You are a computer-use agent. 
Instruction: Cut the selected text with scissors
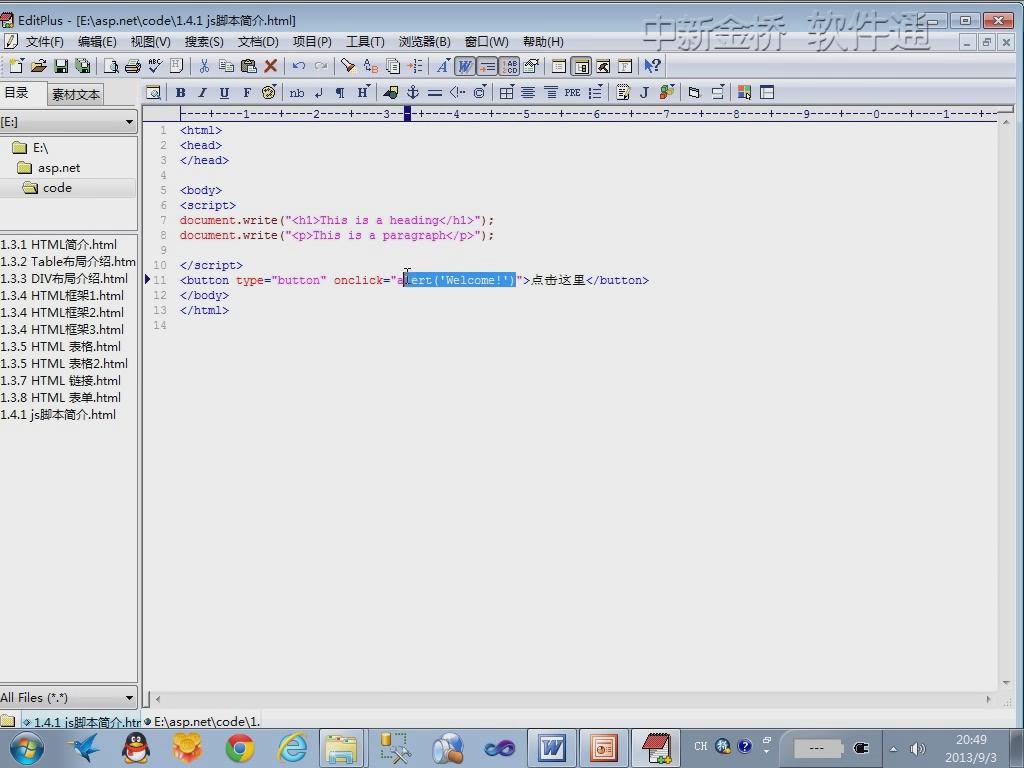[204, 66]
